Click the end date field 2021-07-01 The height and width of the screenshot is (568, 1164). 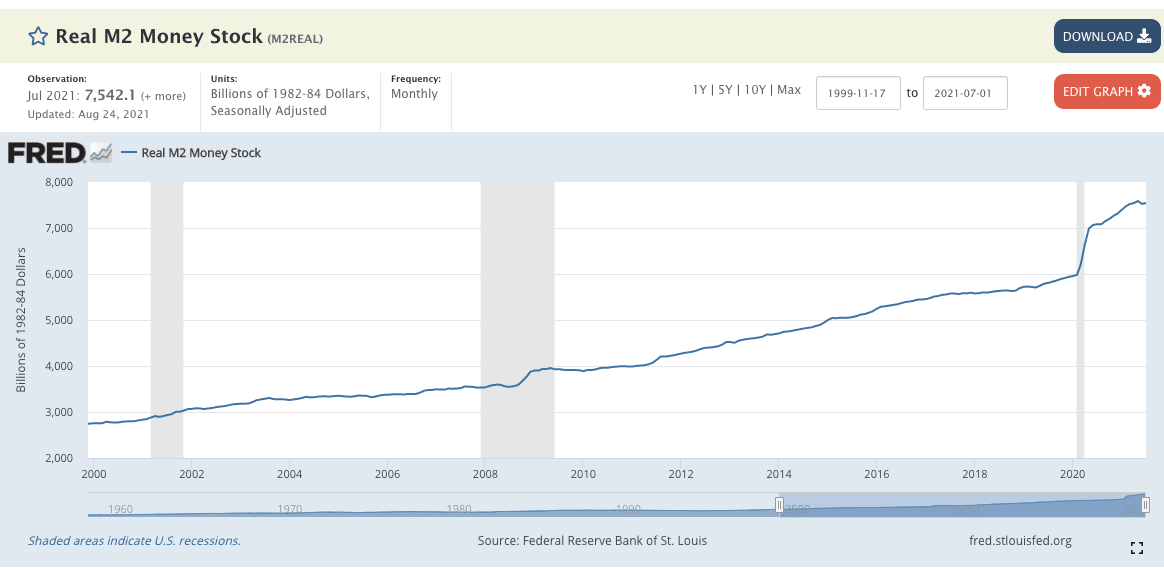coord(964,93)
